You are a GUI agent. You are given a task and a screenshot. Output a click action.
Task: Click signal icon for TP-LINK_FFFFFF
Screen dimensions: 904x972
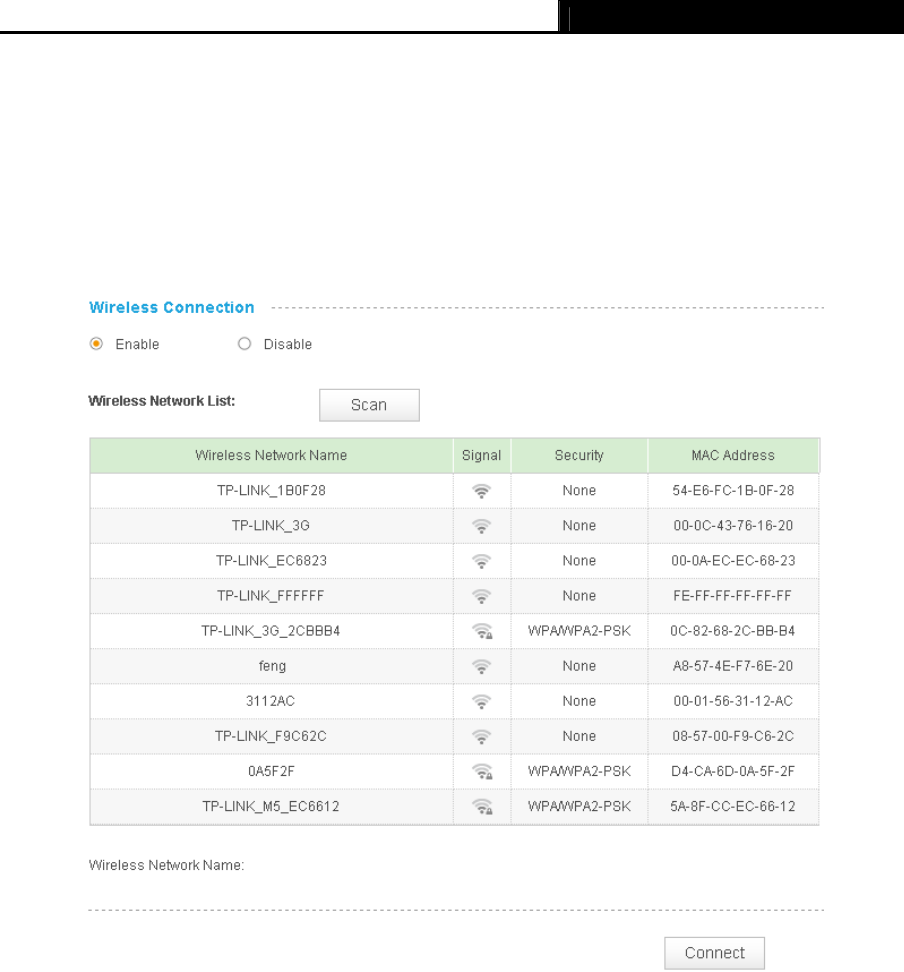point(481,596)
